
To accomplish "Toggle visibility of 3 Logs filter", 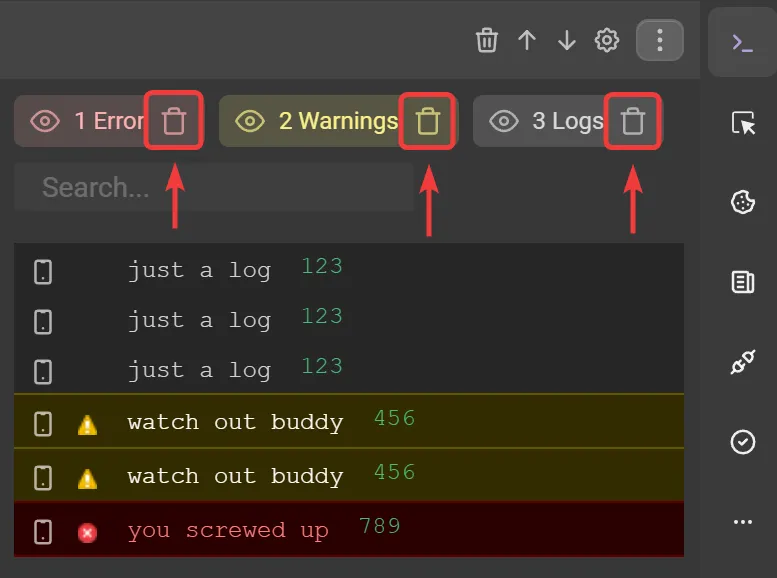I will [503, 121].
